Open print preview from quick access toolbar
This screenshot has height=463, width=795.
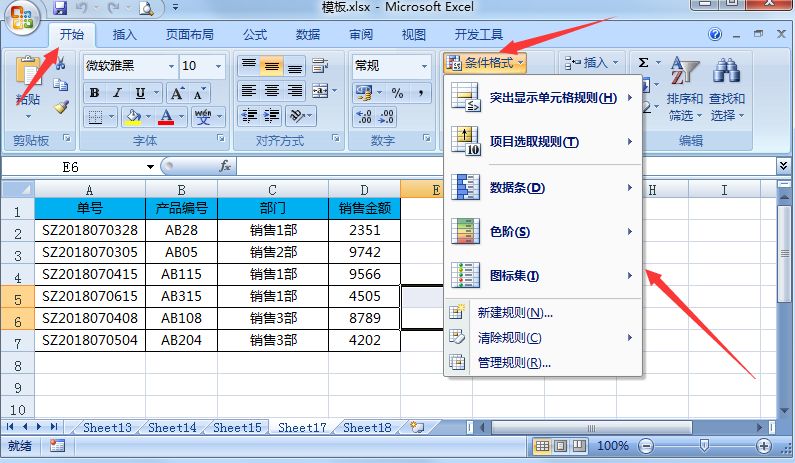coord(146,8)
